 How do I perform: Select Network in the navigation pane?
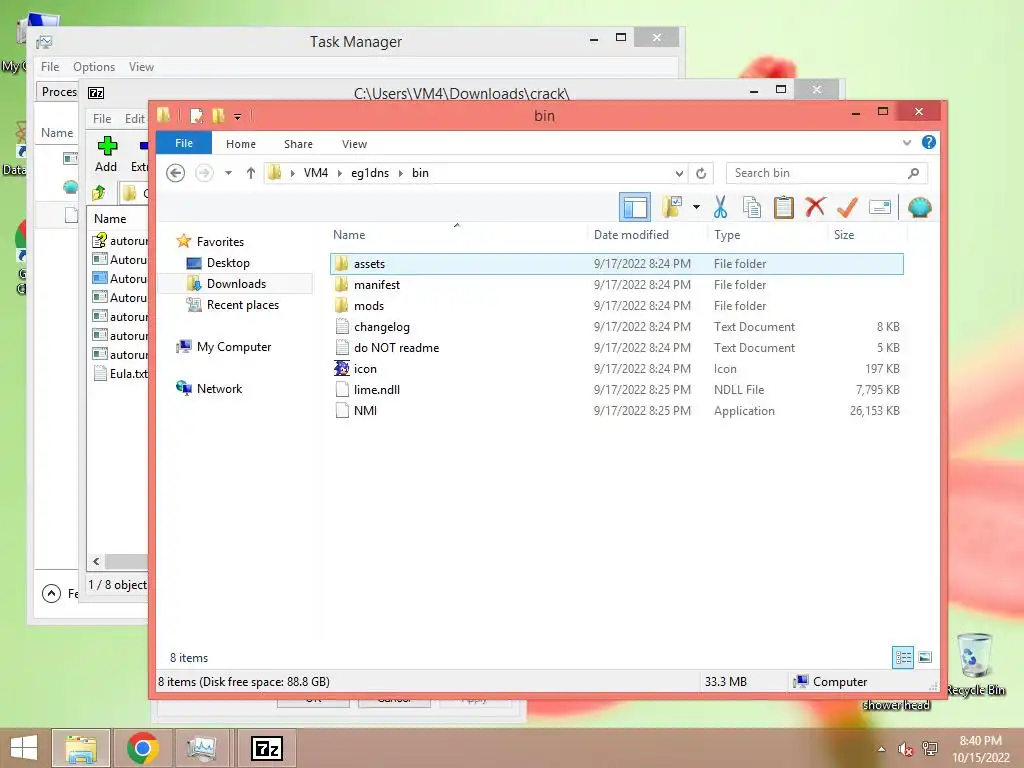tap(219, 389)
